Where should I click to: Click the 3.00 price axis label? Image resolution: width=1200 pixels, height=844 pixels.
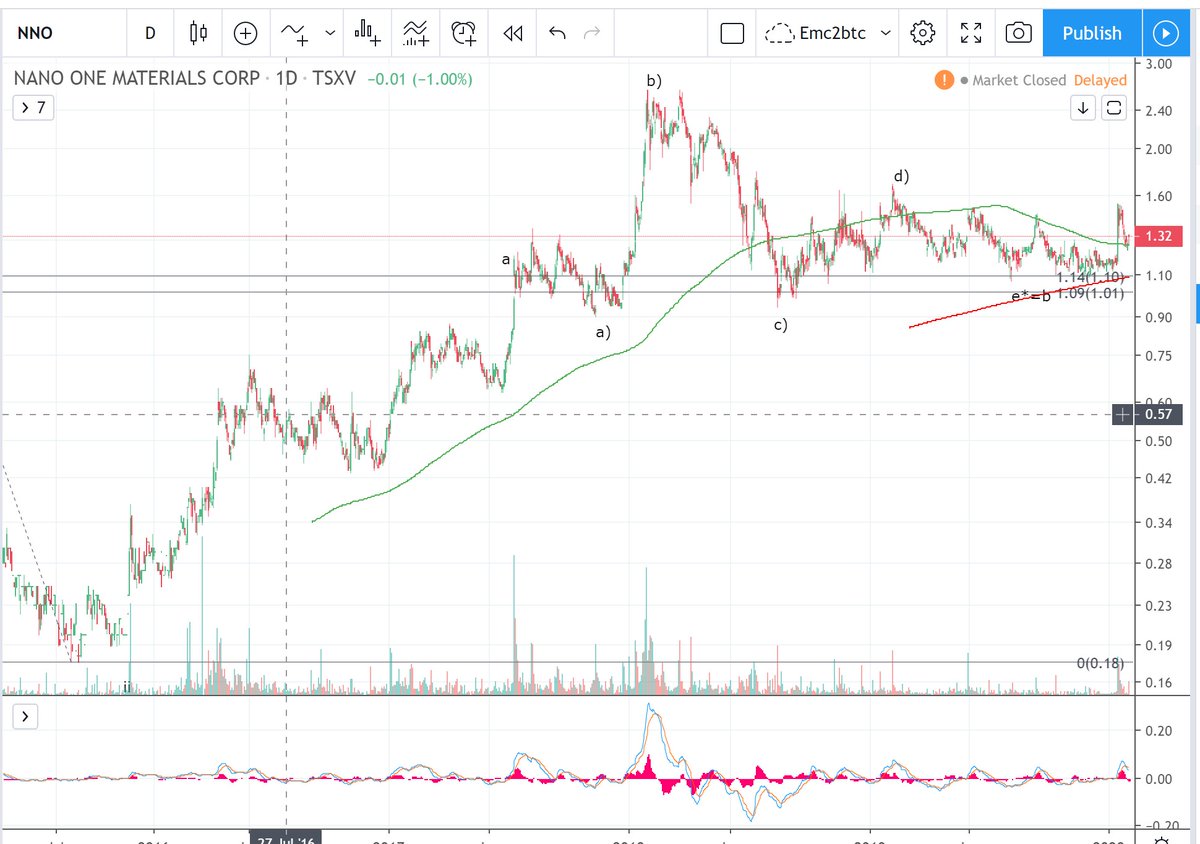pyautogui.click(x=1158, y=62)
